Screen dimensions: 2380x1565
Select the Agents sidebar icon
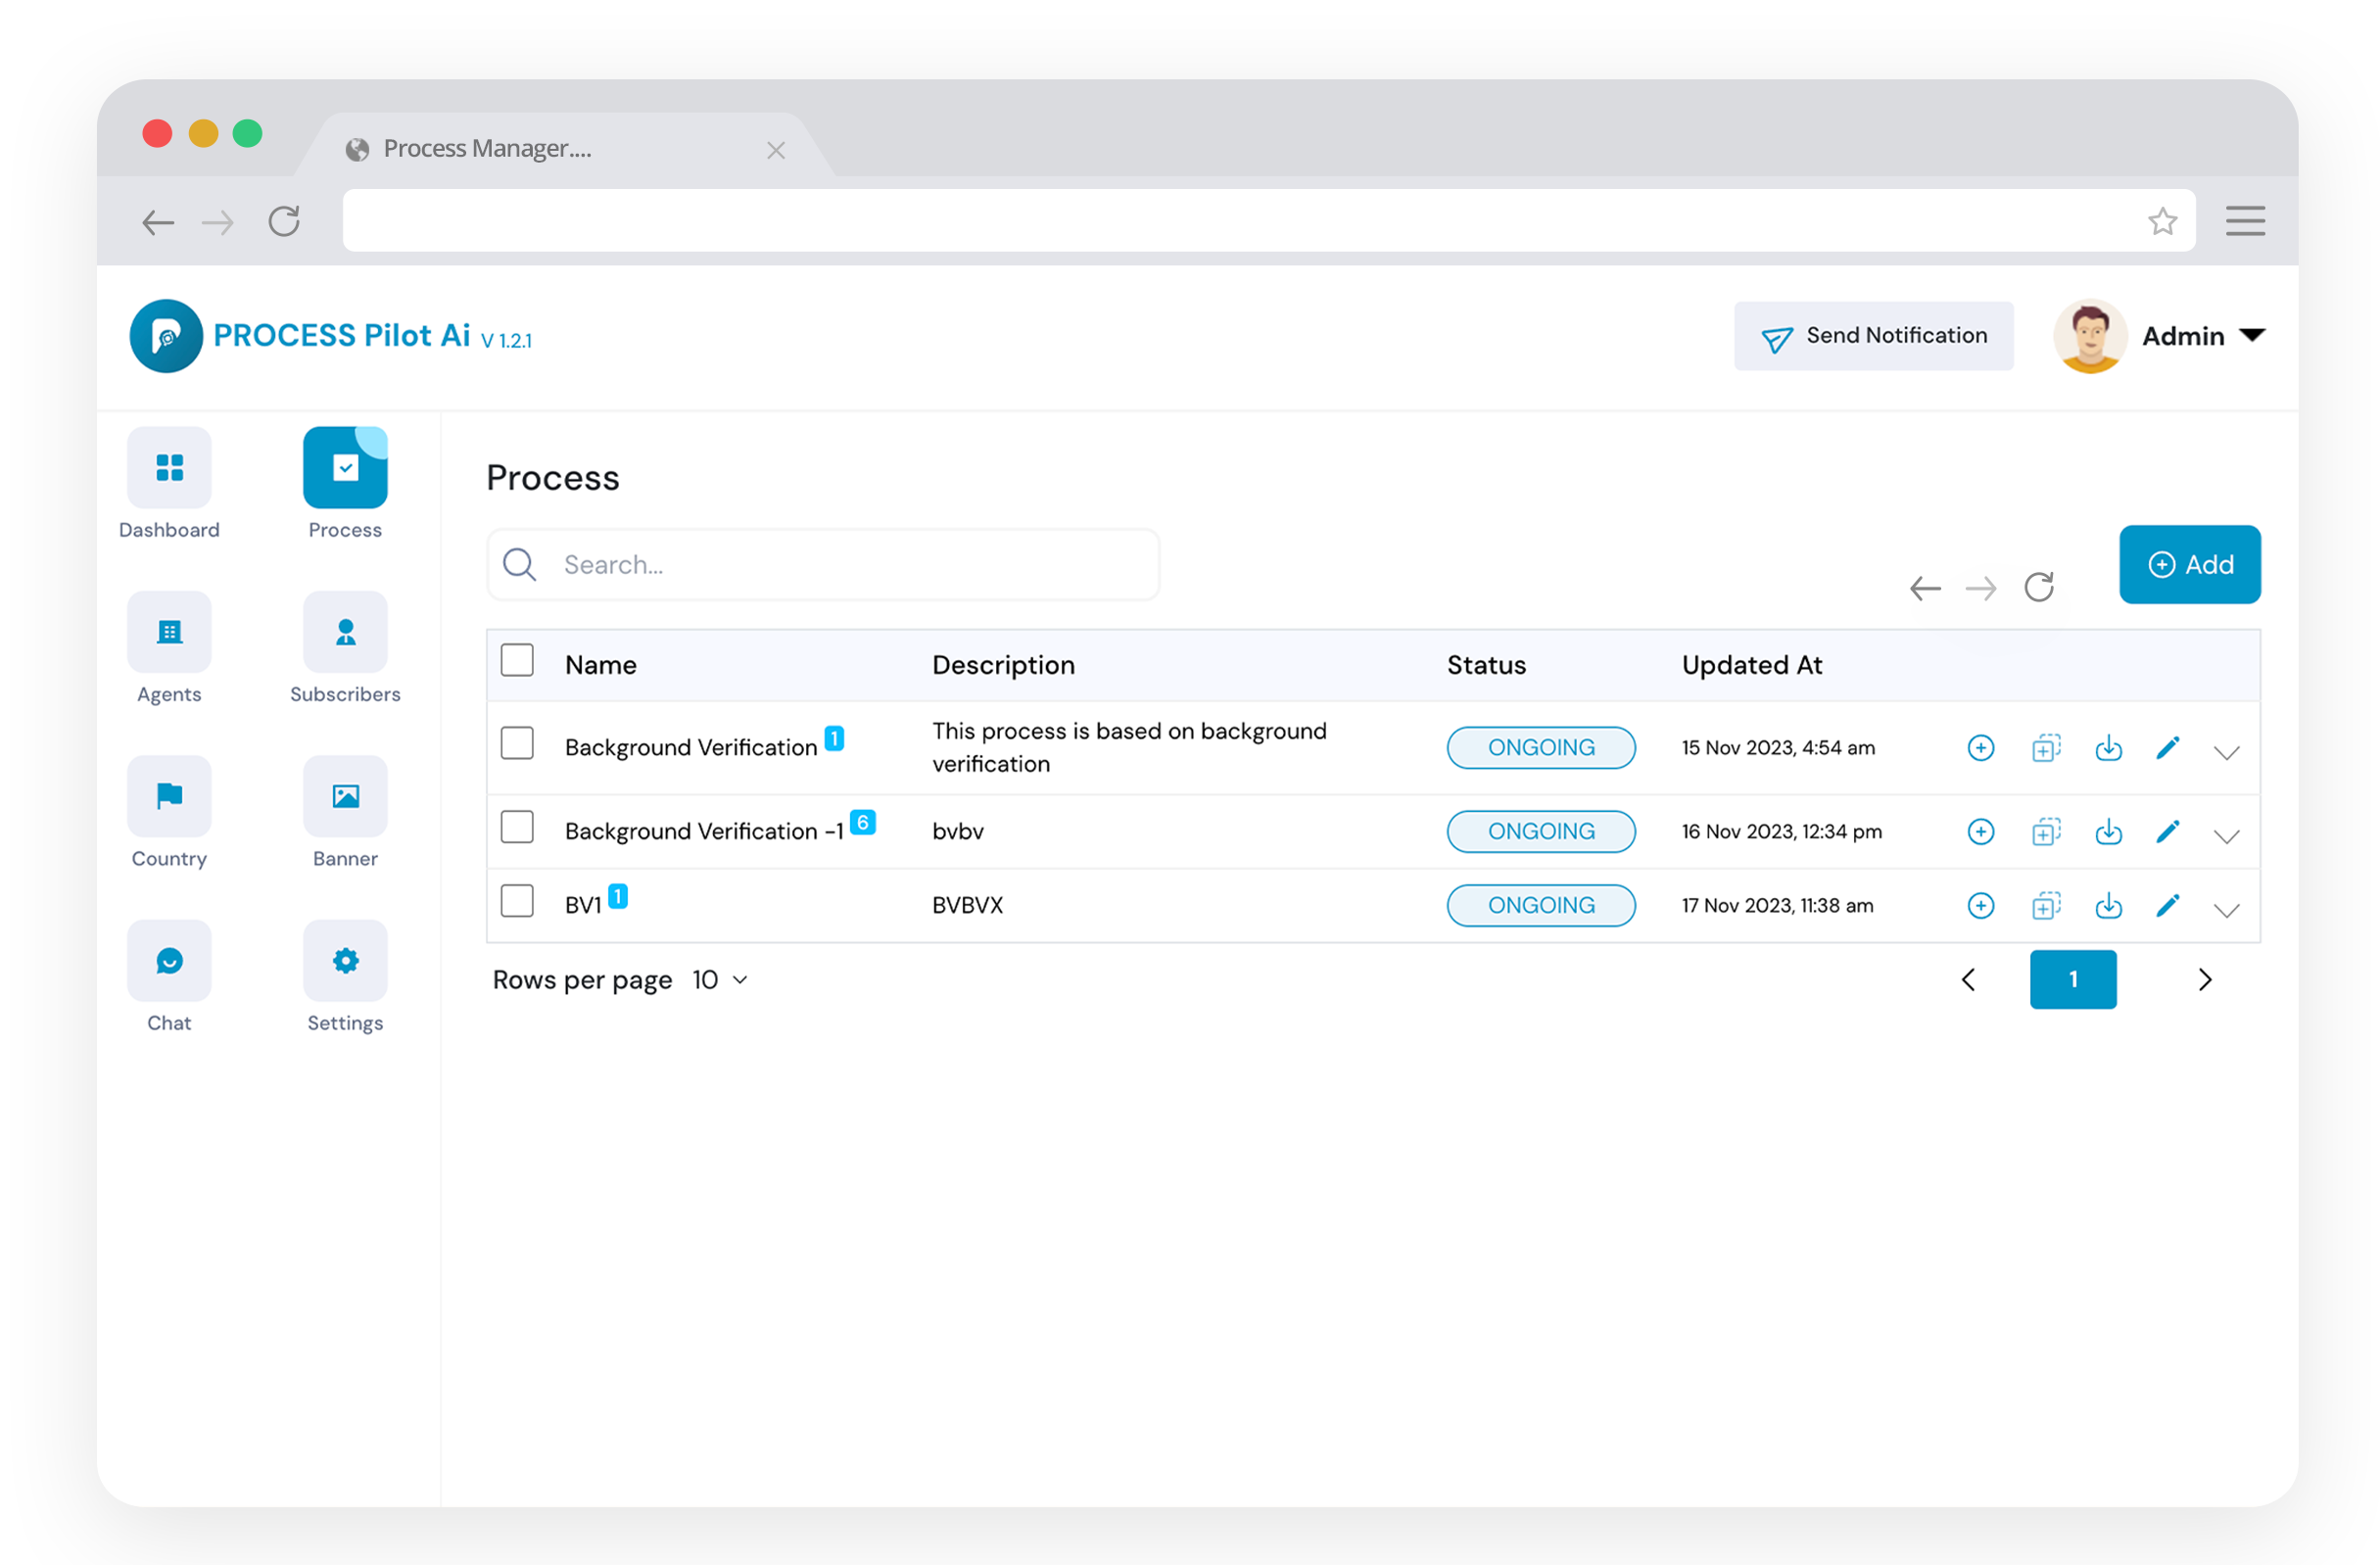pos(168,631)
